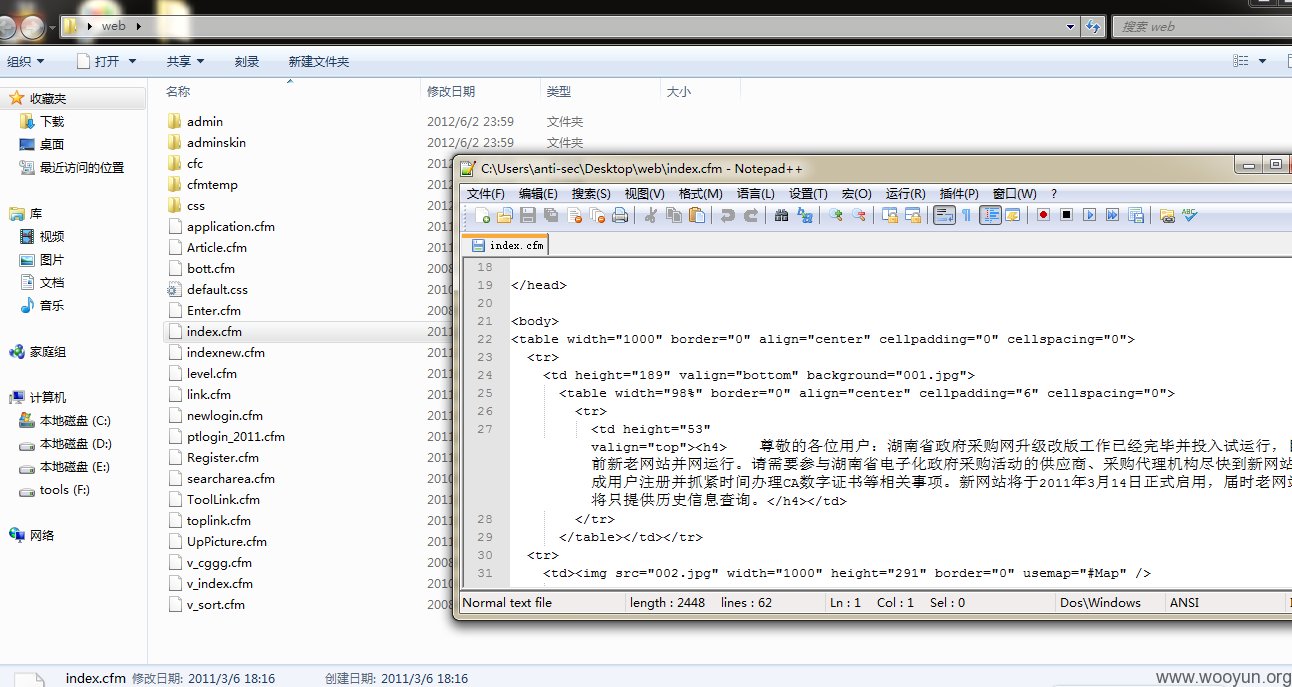
Task: Click the Copy icon in Notepad++ toolbar
Action: point(674,215)
